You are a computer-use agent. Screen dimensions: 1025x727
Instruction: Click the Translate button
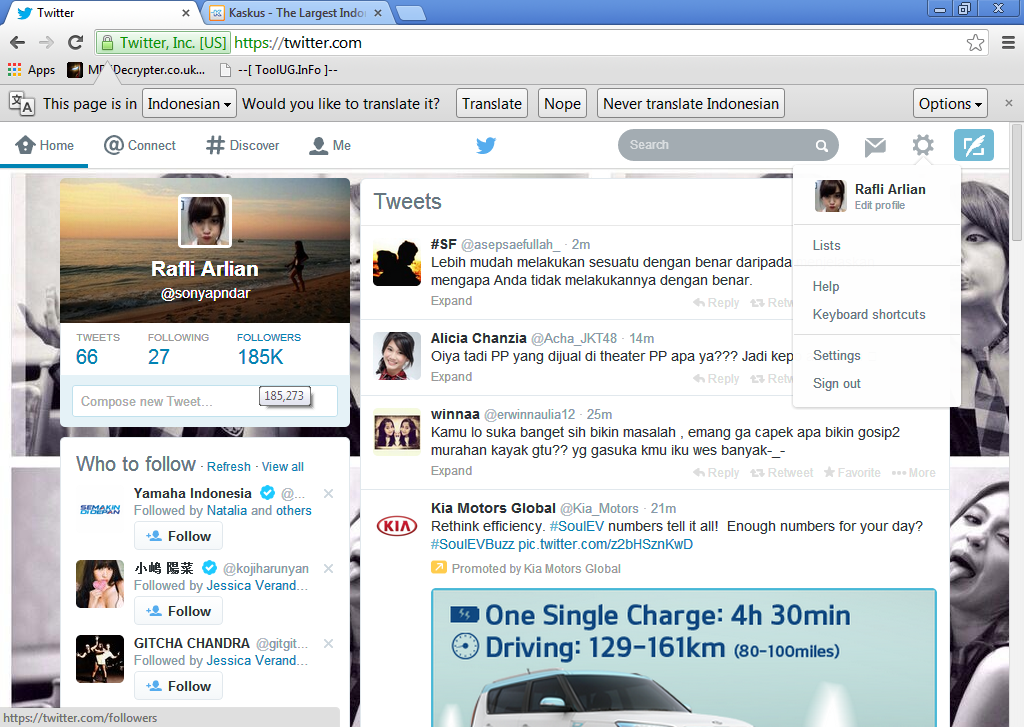492,103
